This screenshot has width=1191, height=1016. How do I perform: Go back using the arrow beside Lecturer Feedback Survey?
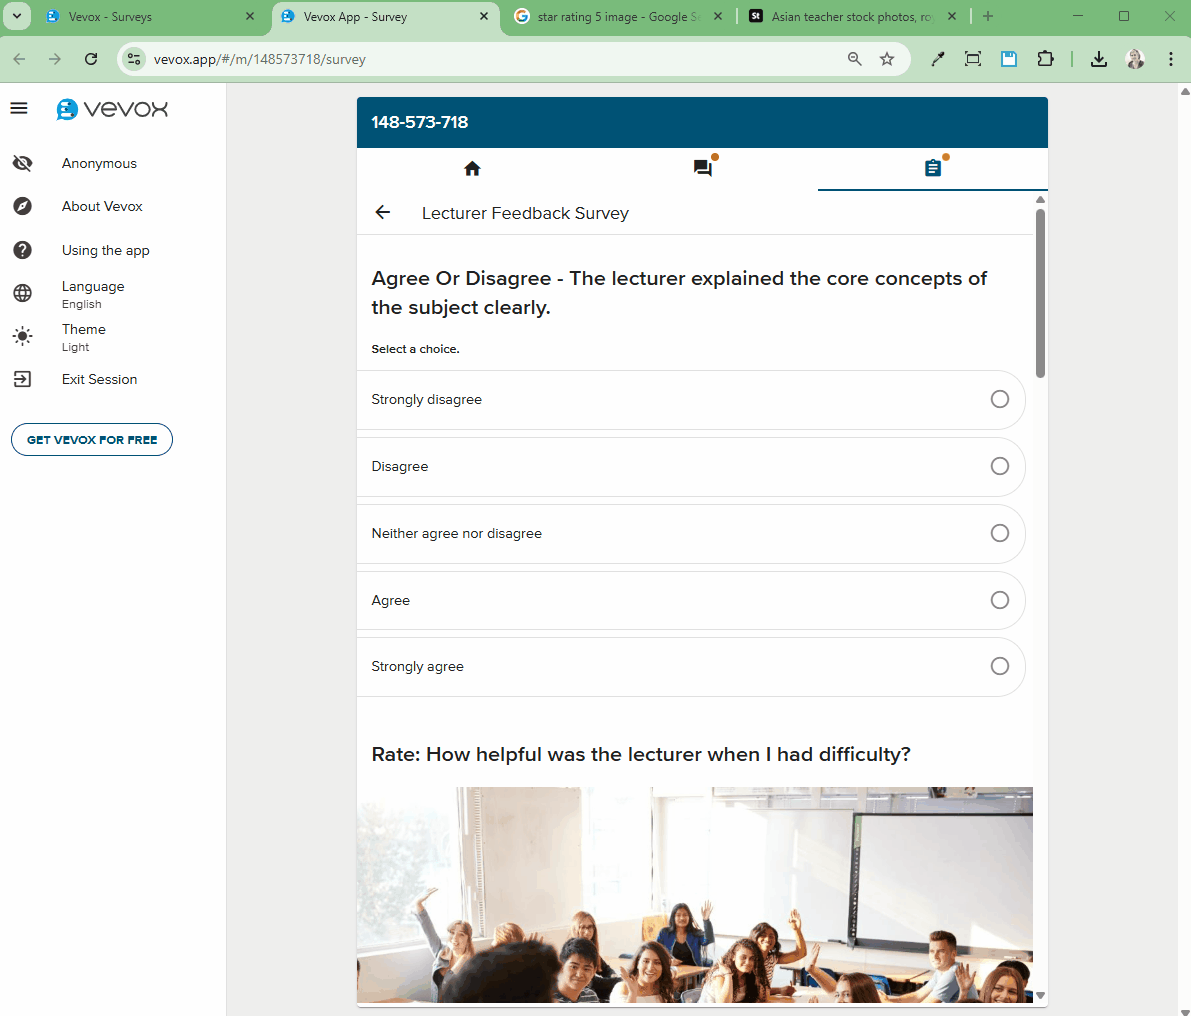click(x=383, y=212)
